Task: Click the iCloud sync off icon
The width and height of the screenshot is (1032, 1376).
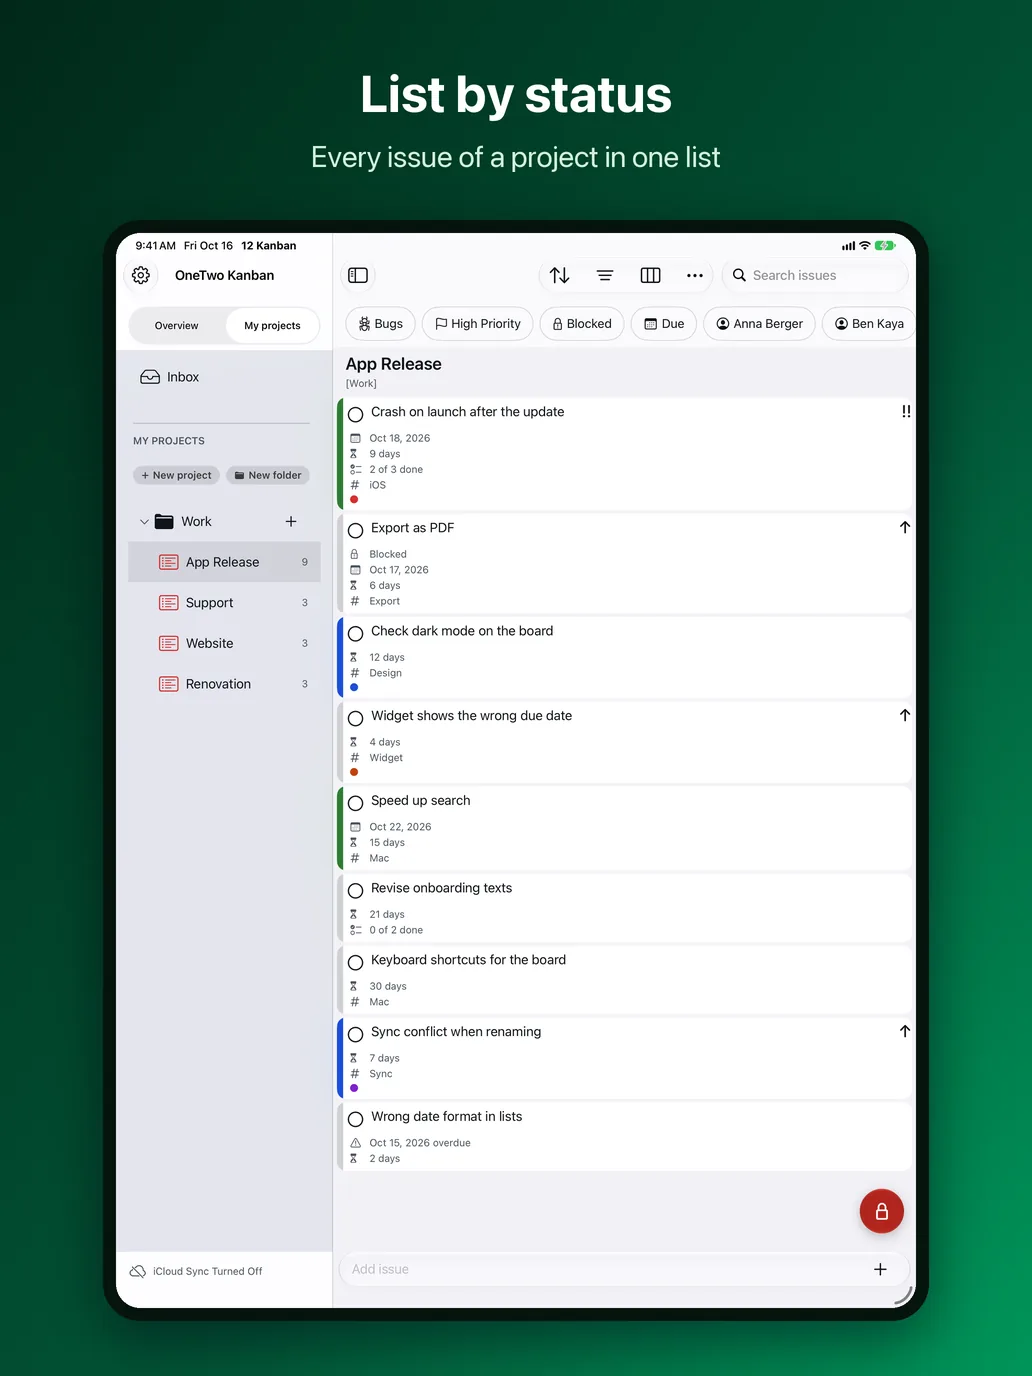Action: pos(138,1271)
